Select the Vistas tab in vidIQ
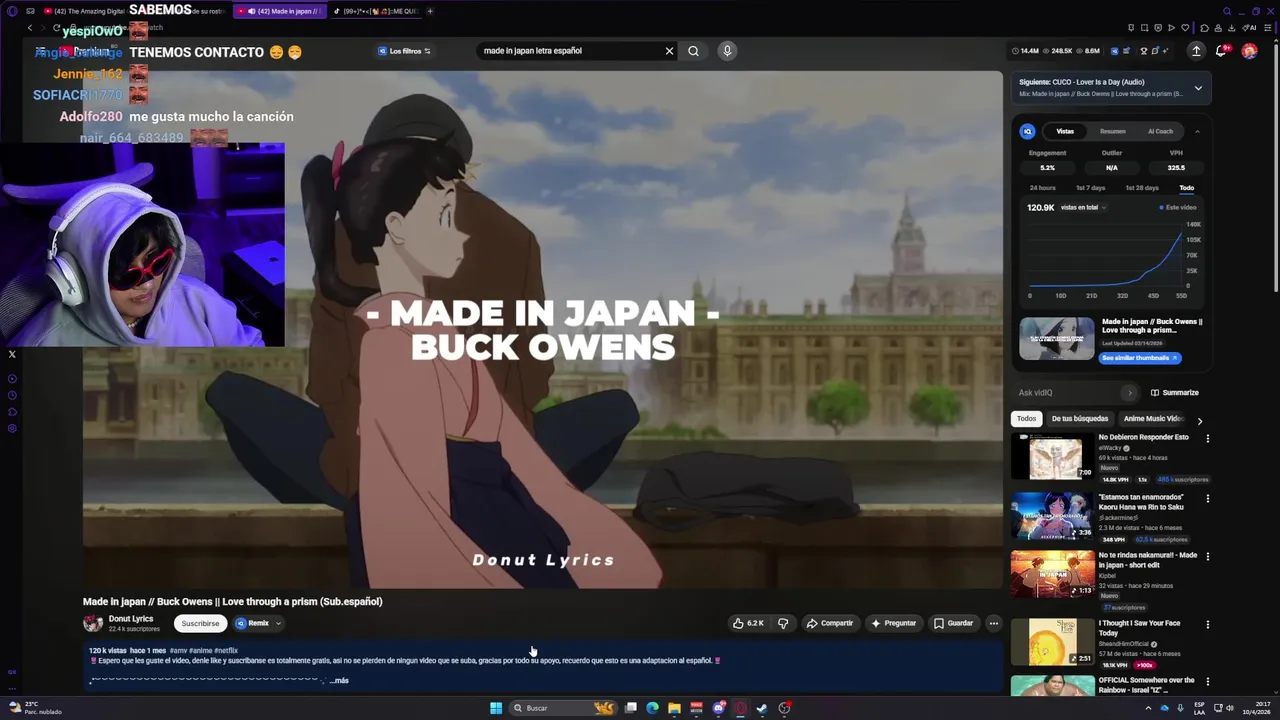 click(x=1065, y=131)
